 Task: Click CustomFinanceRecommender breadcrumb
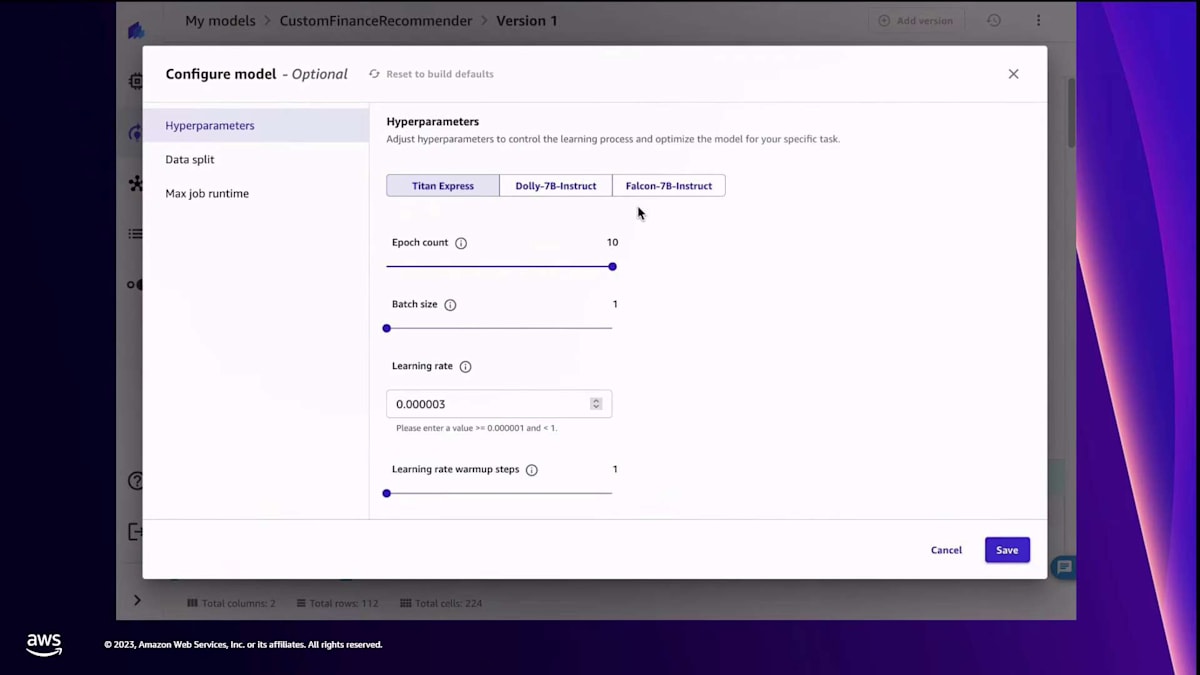click(376, 21)
